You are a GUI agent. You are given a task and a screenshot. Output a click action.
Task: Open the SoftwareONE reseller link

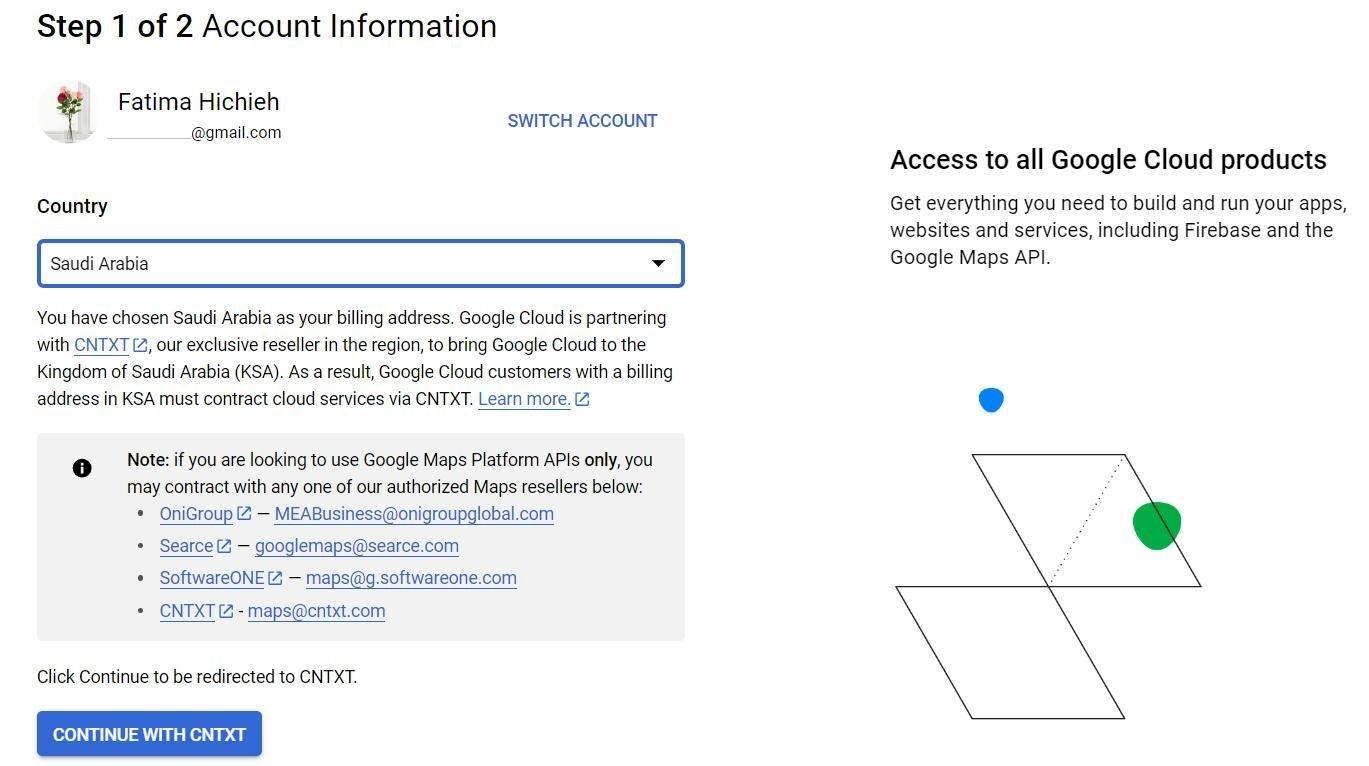[212, 578]
